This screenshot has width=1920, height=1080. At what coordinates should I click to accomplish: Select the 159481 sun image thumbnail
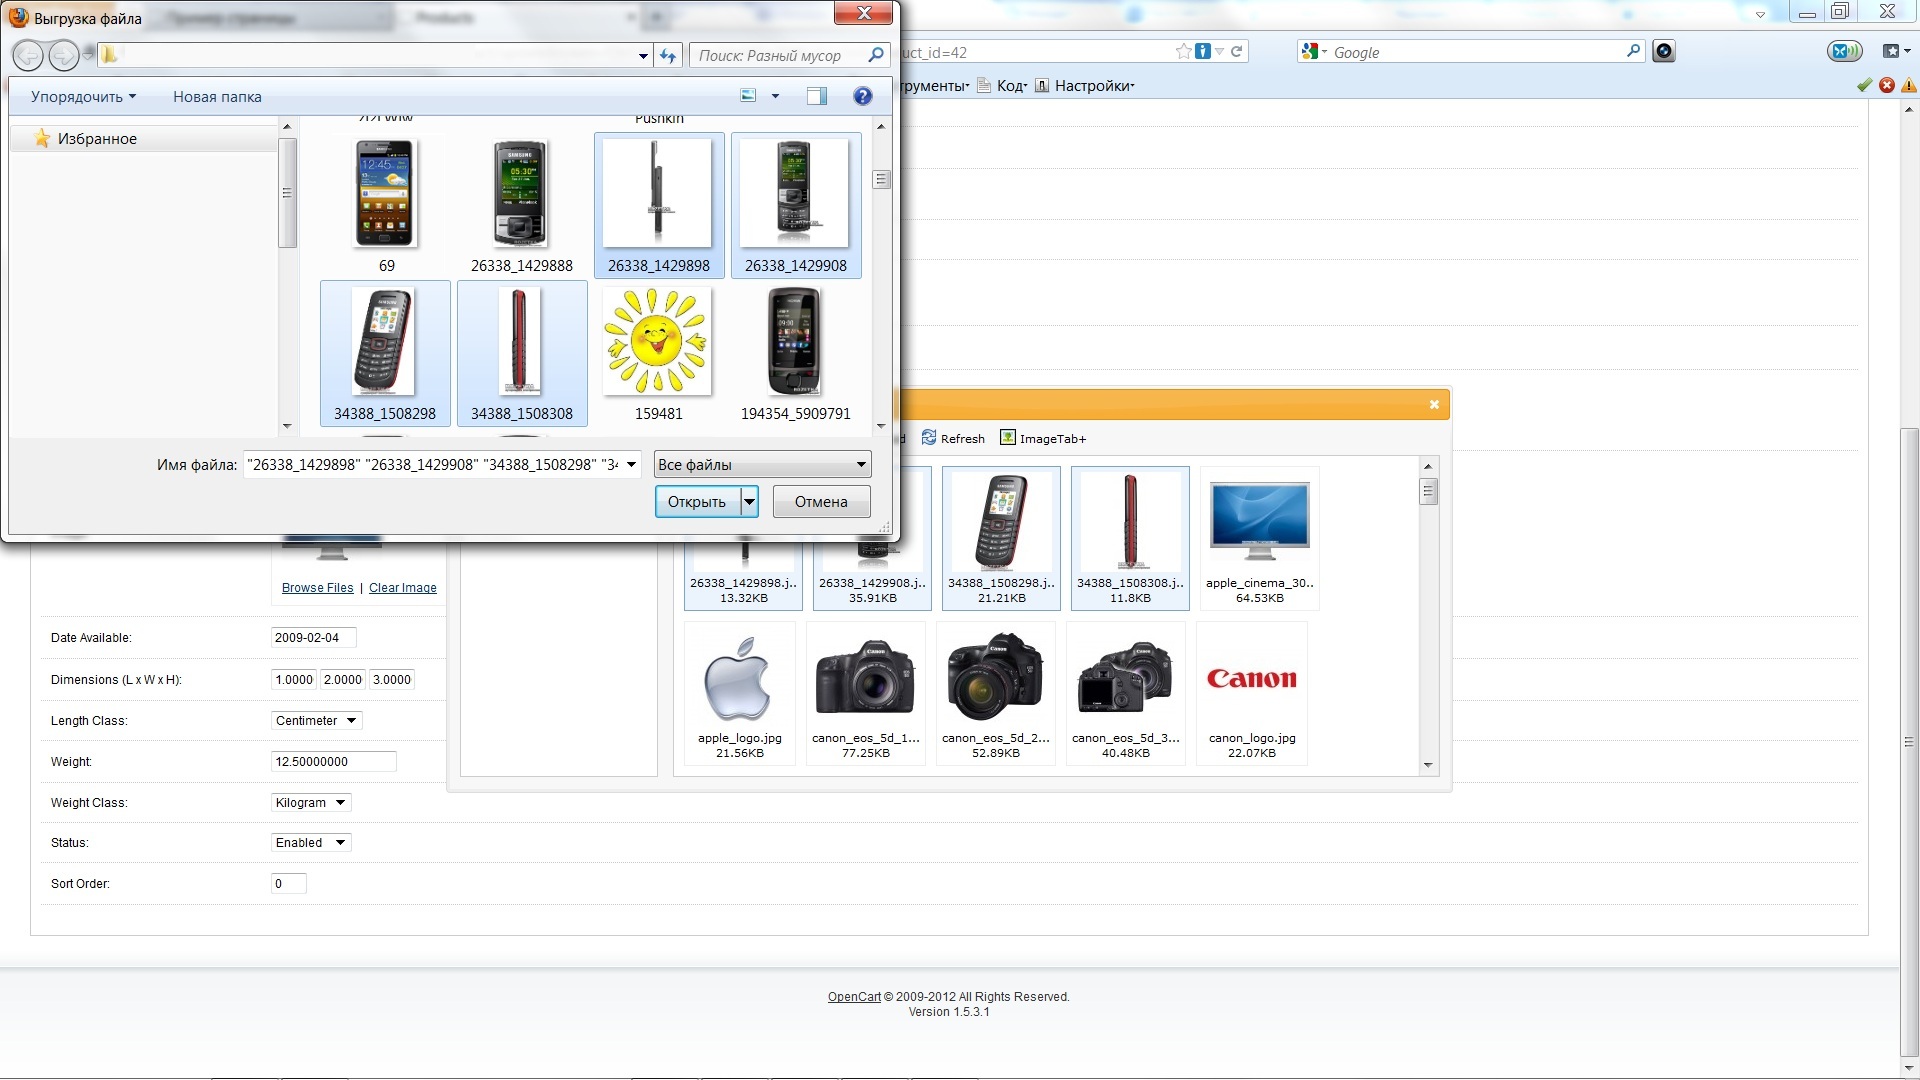[x=657, y=341]
